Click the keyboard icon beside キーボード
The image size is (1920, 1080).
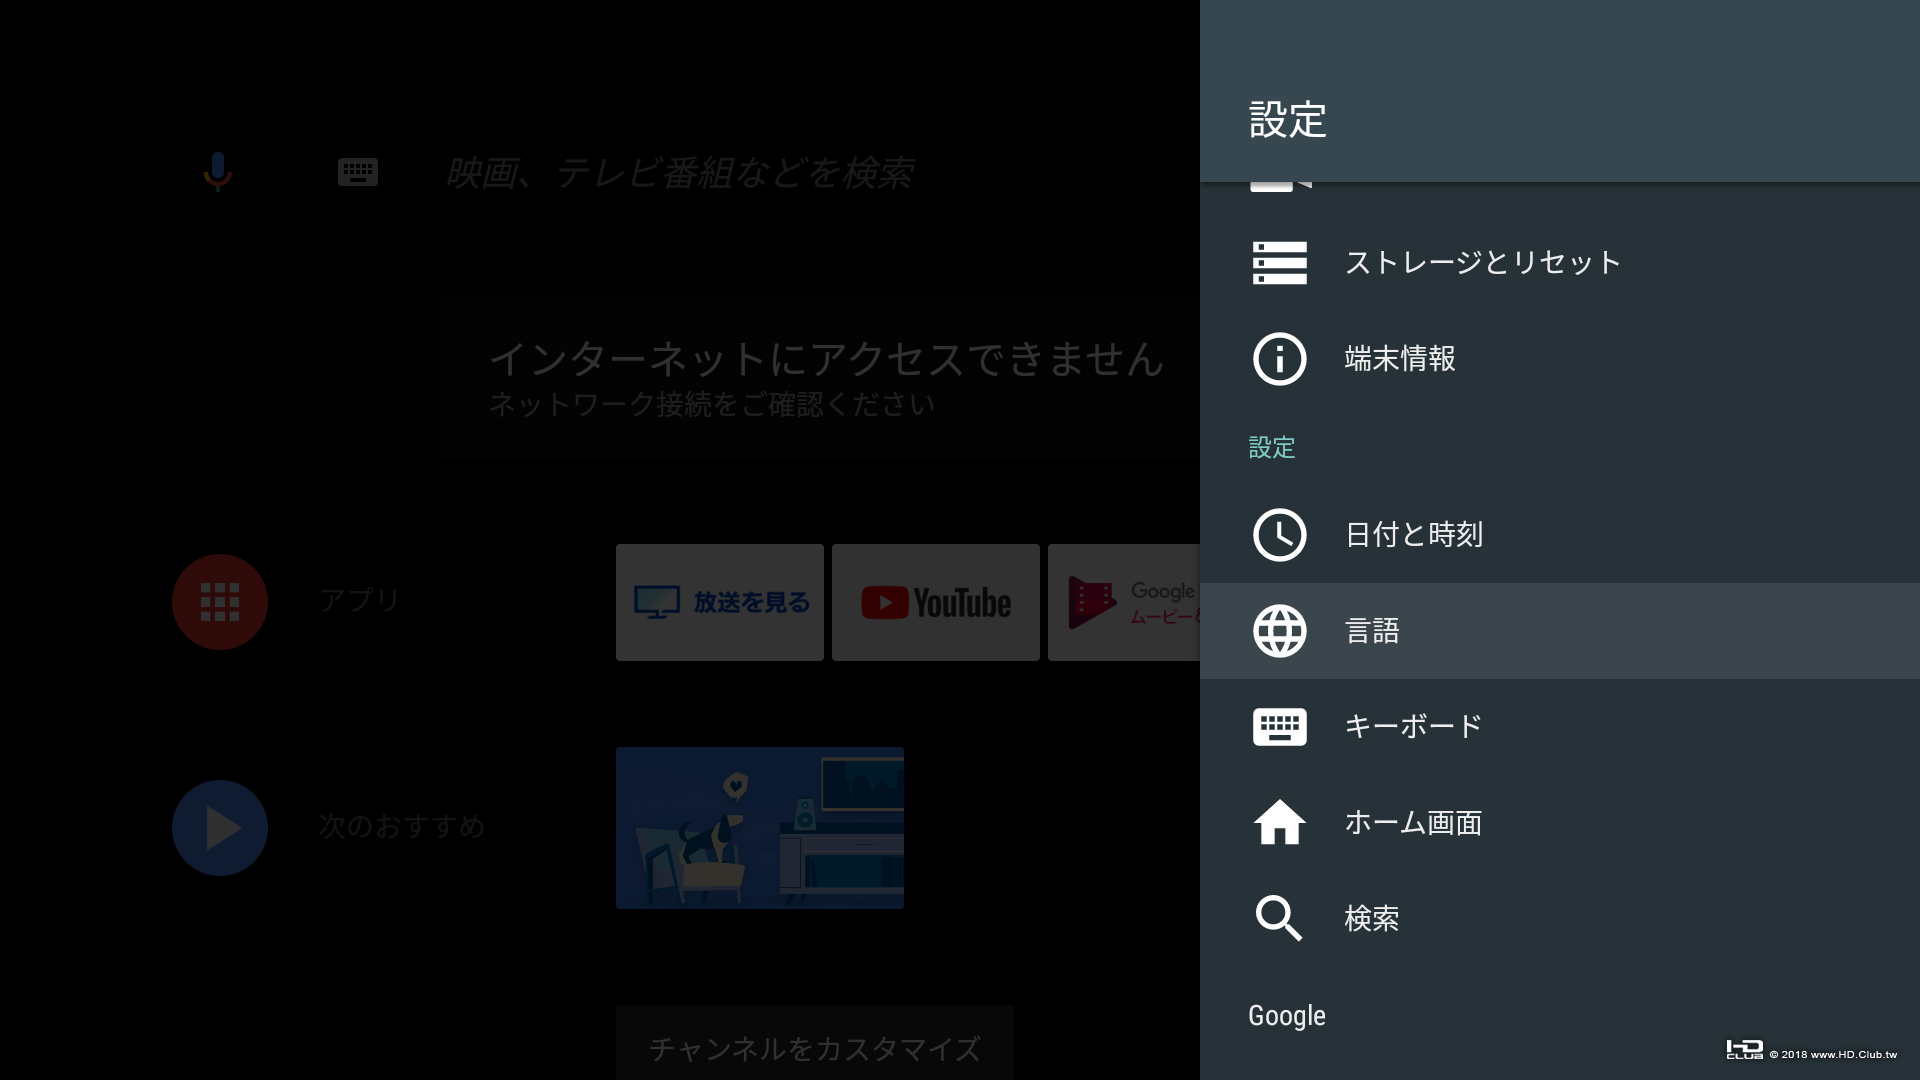pyautogui.click(x=1279, y=727)
